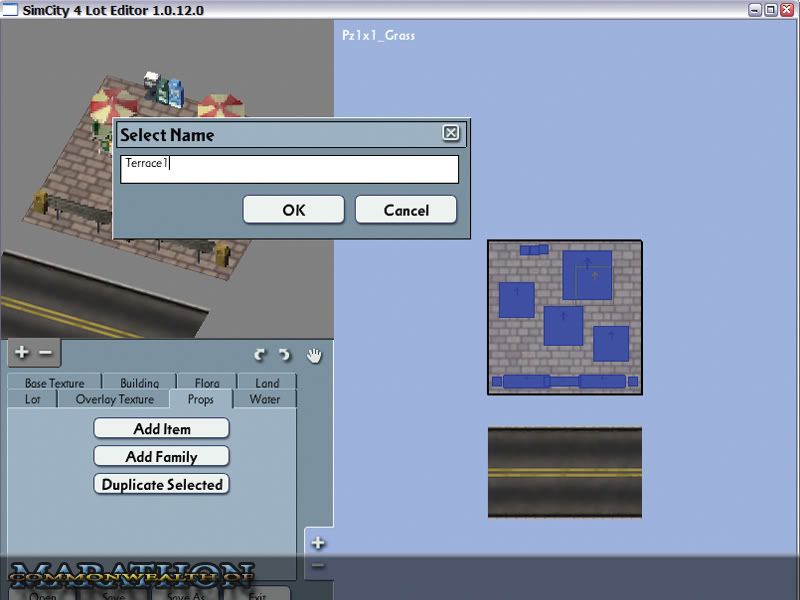
Task: Minimize the Lot Editor window
Action: point(755,10)
